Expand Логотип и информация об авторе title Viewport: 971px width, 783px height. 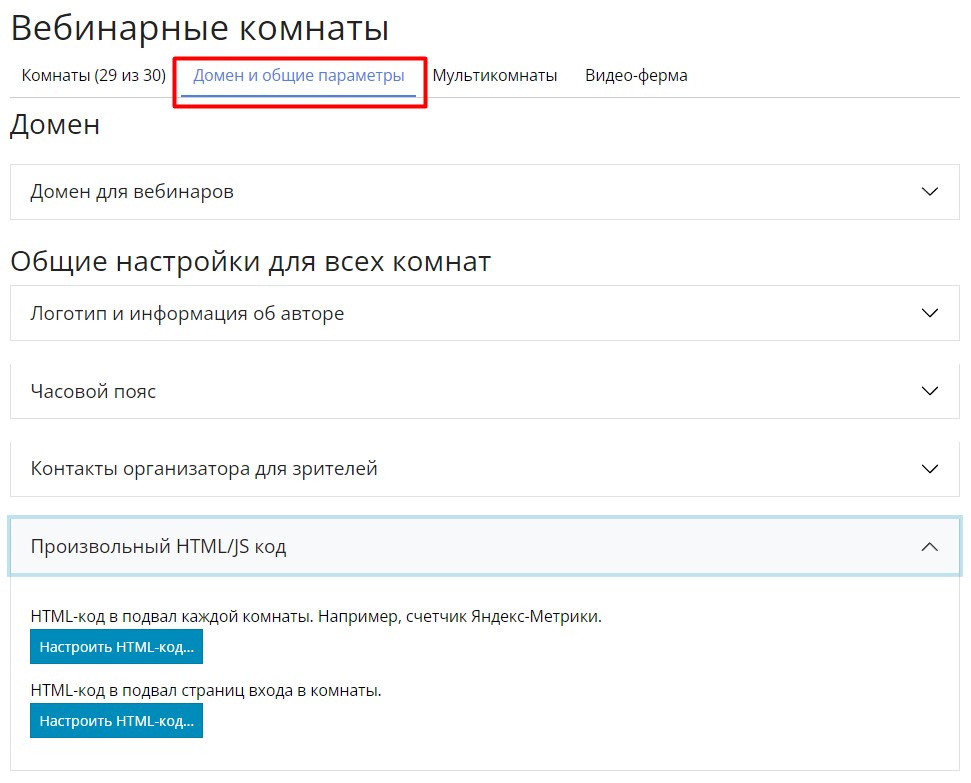click(x=187, y=314)
